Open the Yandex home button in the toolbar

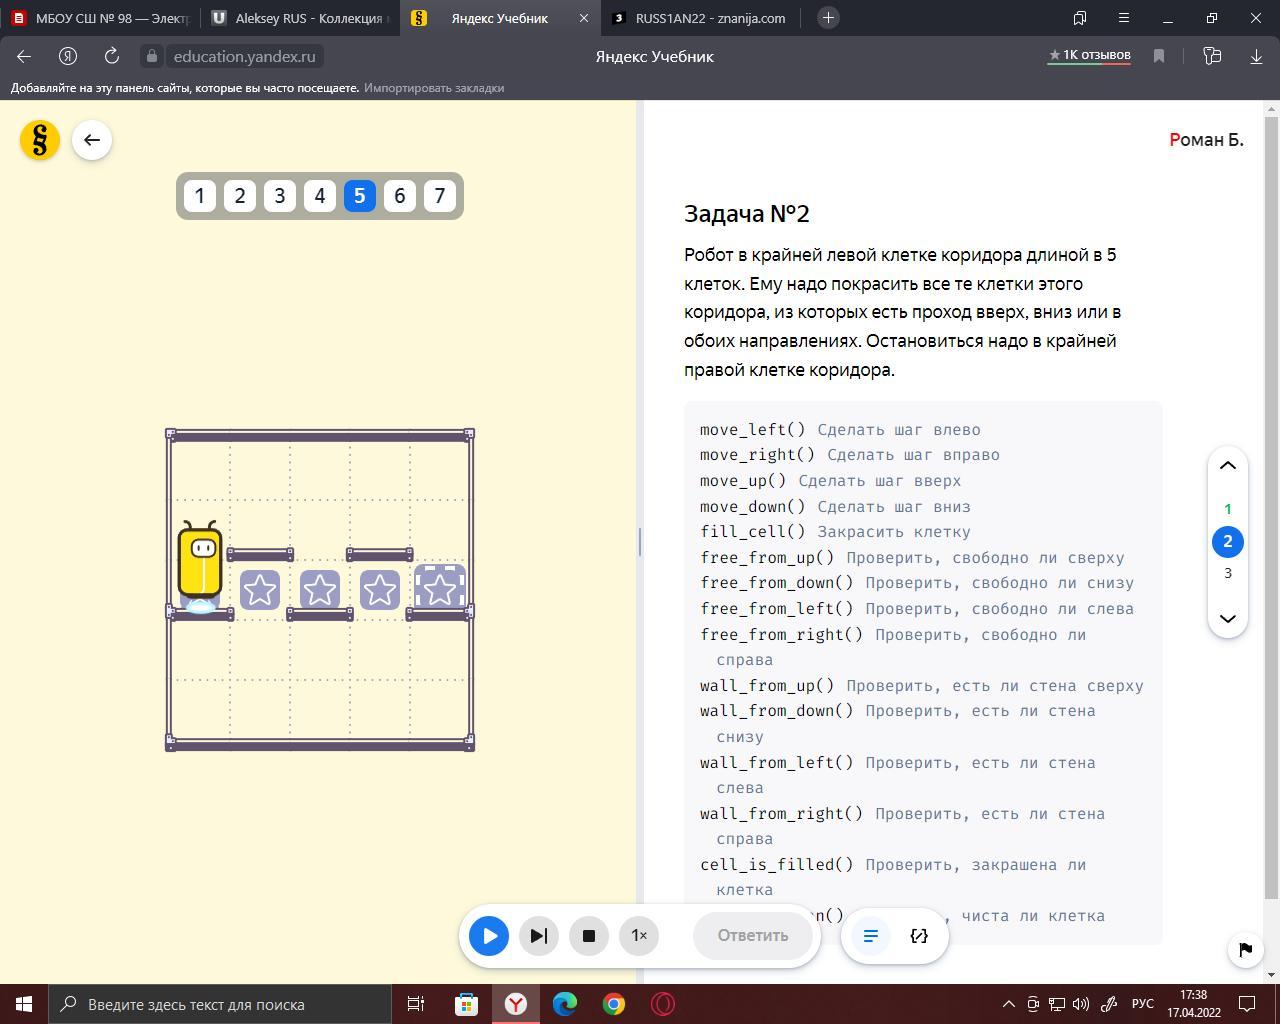click(x=68, y=56)
